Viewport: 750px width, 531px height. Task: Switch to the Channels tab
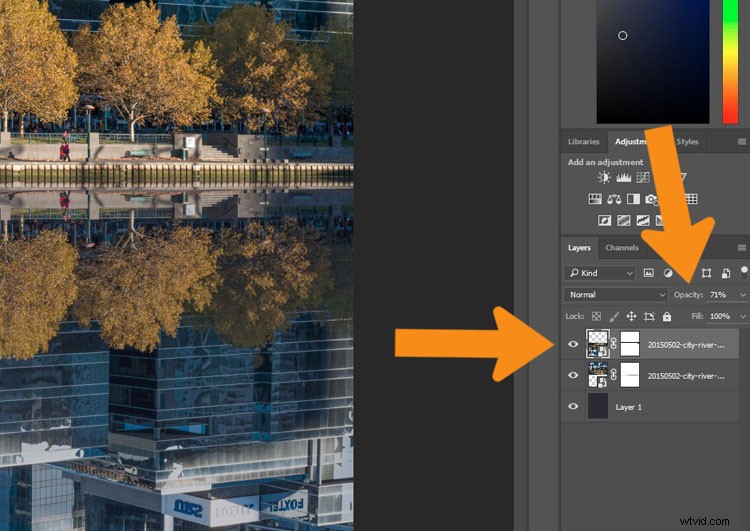(x=622, y=248)
